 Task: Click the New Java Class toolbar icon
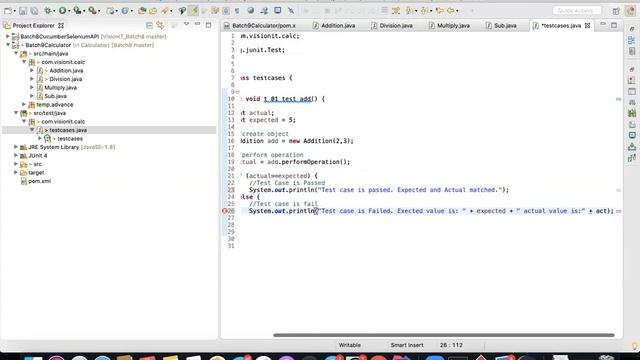point(124,11)
